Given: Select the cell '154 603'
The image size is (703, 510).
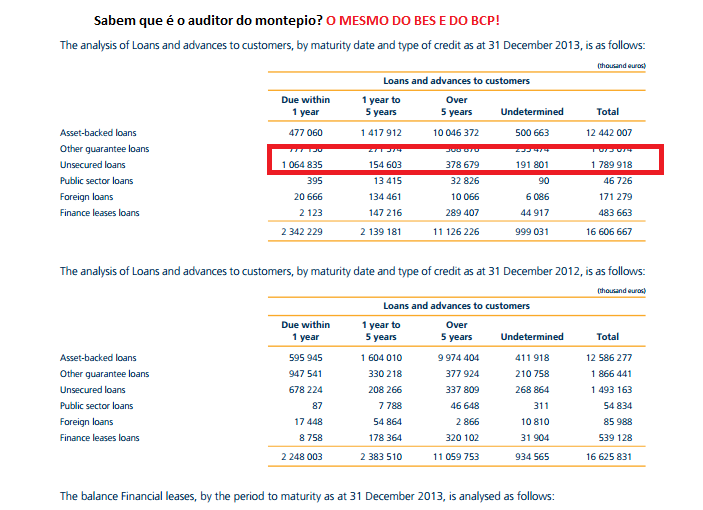Looking at the screenshot, I should tap(385, 165).
